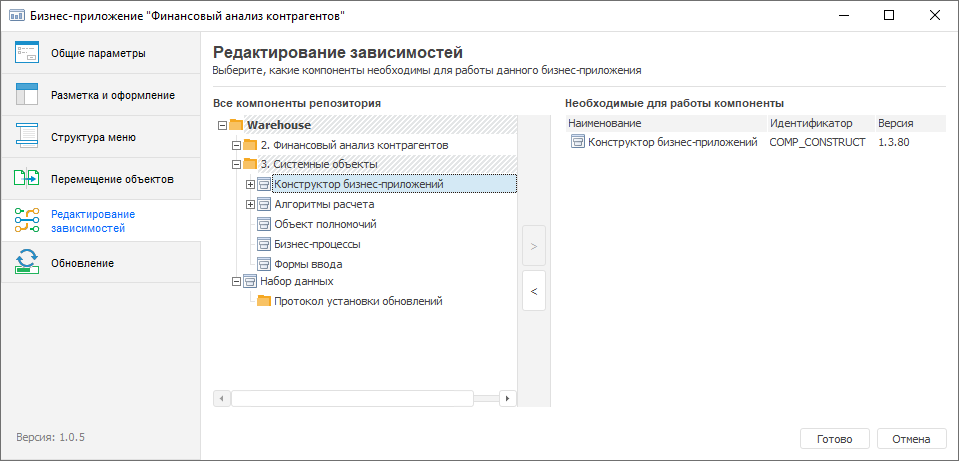Screen dimensions: 959x461
Task: Collapse the Warehouse root node
Action: tap(222, 126)
